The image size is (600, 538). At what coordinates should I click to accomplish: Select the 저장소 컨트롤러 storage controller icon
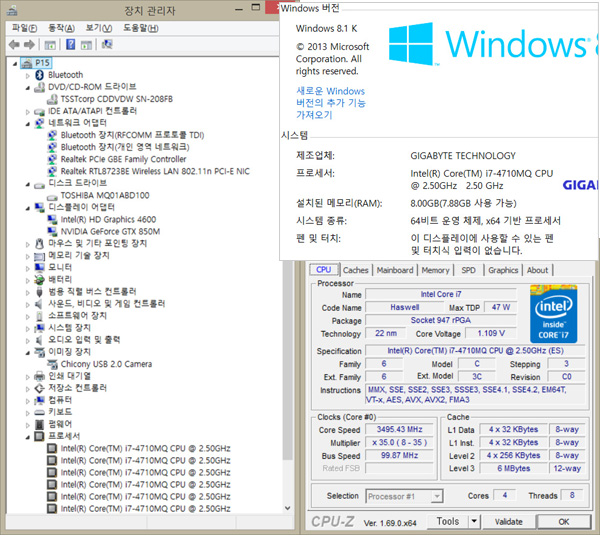39,388
